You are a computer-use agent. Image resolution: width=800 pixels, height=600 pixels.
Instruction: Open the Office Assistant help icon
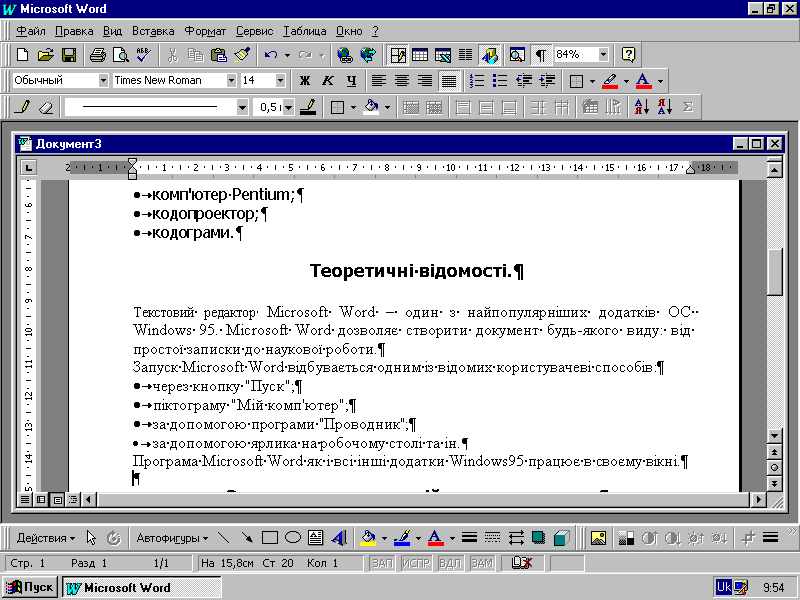pos(628,54)
